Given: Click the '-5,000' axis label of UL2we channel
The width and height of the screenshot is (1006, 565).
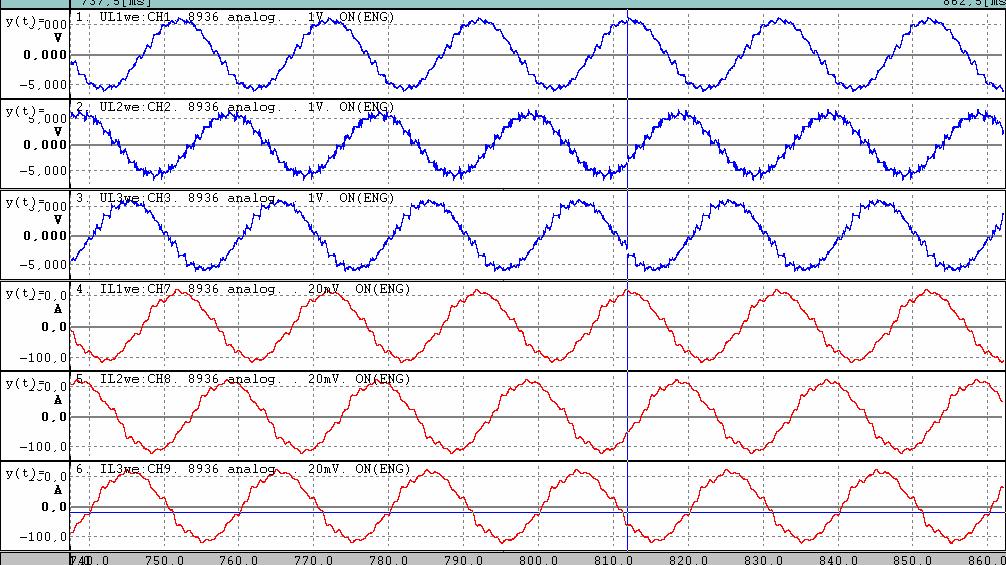Looking at the screenshot, I should [x=43, y=171].
